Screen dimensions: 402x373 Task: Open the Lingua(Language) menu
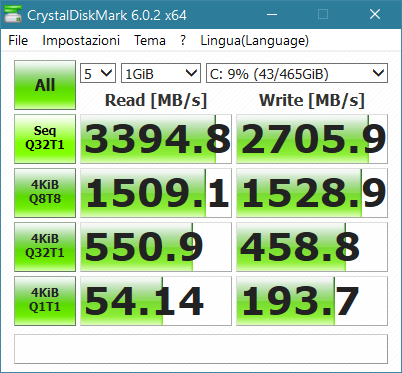(x=254, y=40)
